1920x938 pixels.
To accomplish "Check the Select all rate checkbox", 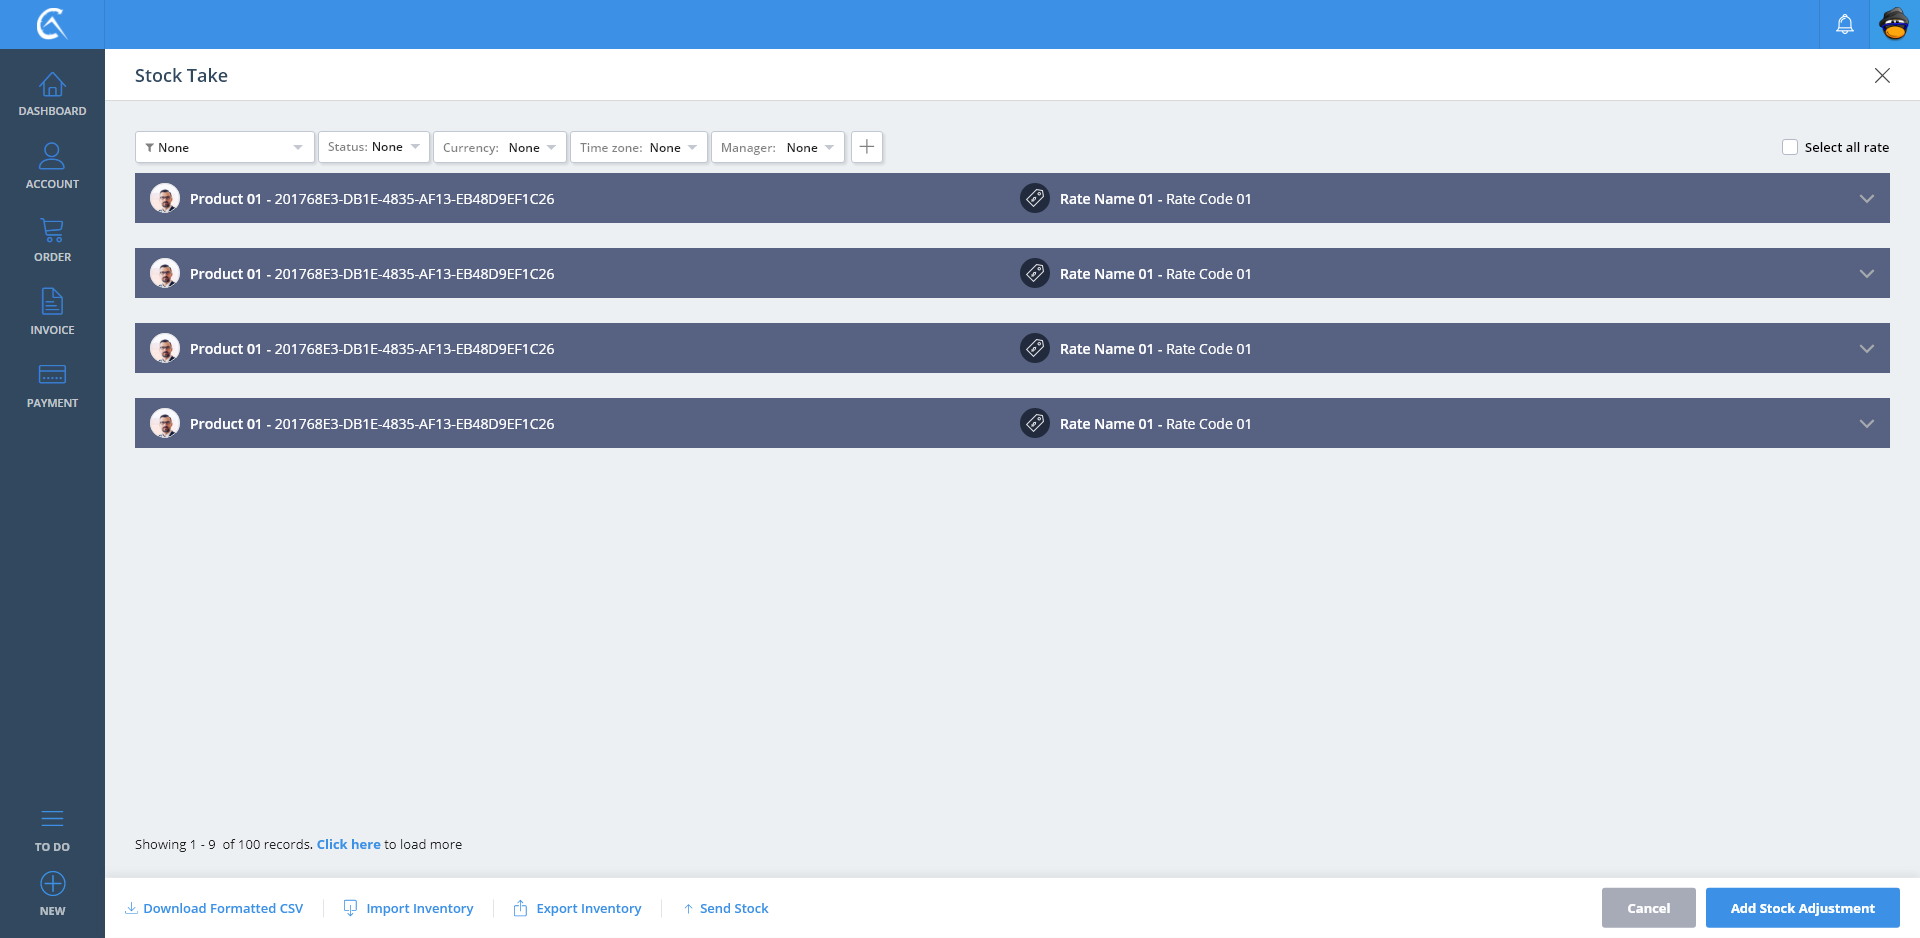I will coord(1789,147).
